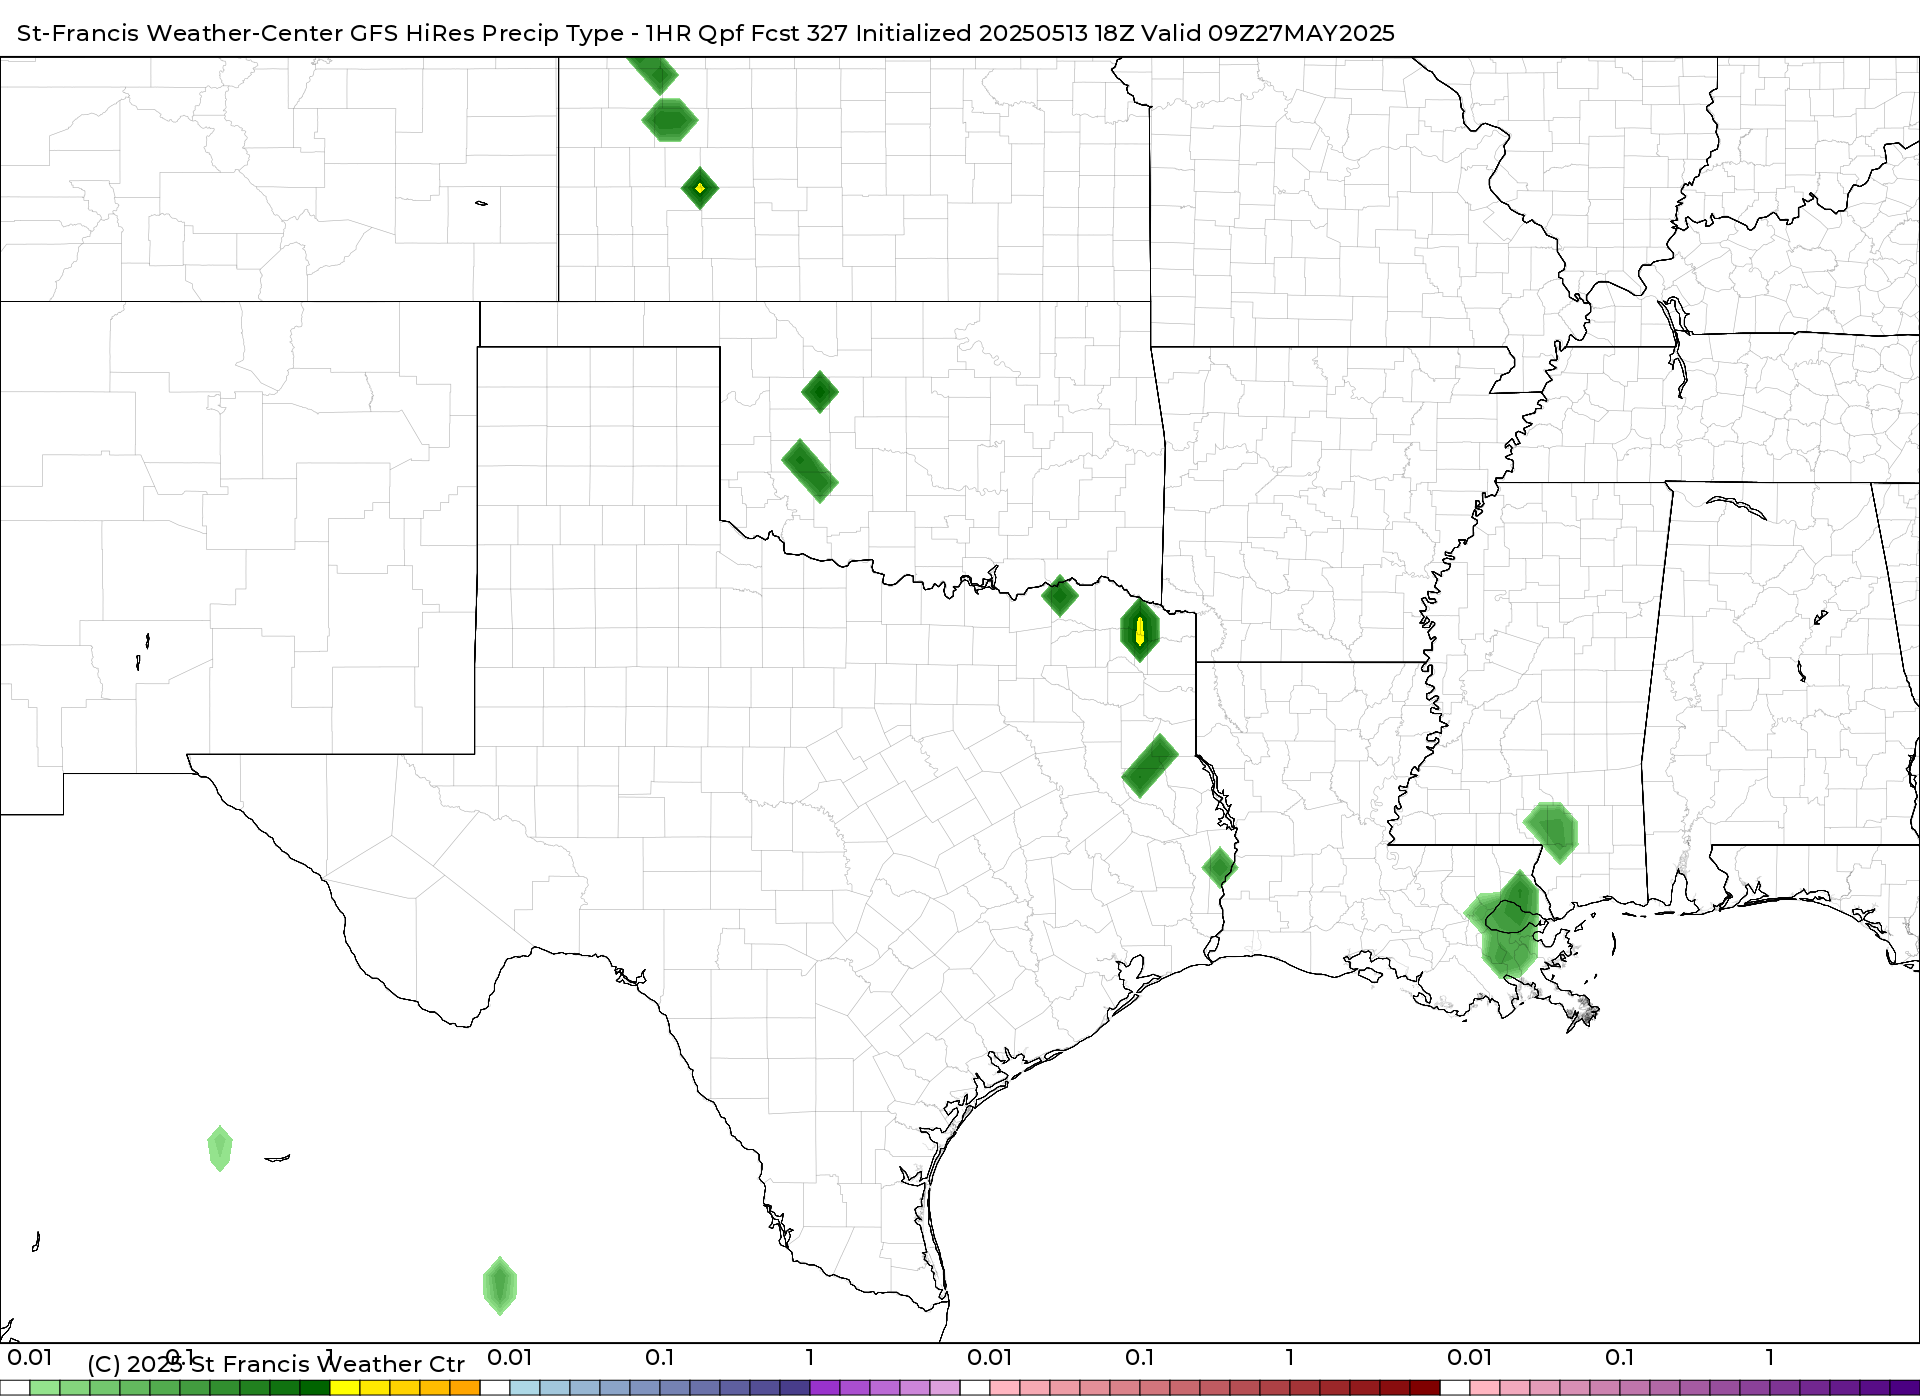This screenshot has width=1920, height=1400.
Task: Click the 0.01 label above the blue scale
Action: click(510, 1357)
